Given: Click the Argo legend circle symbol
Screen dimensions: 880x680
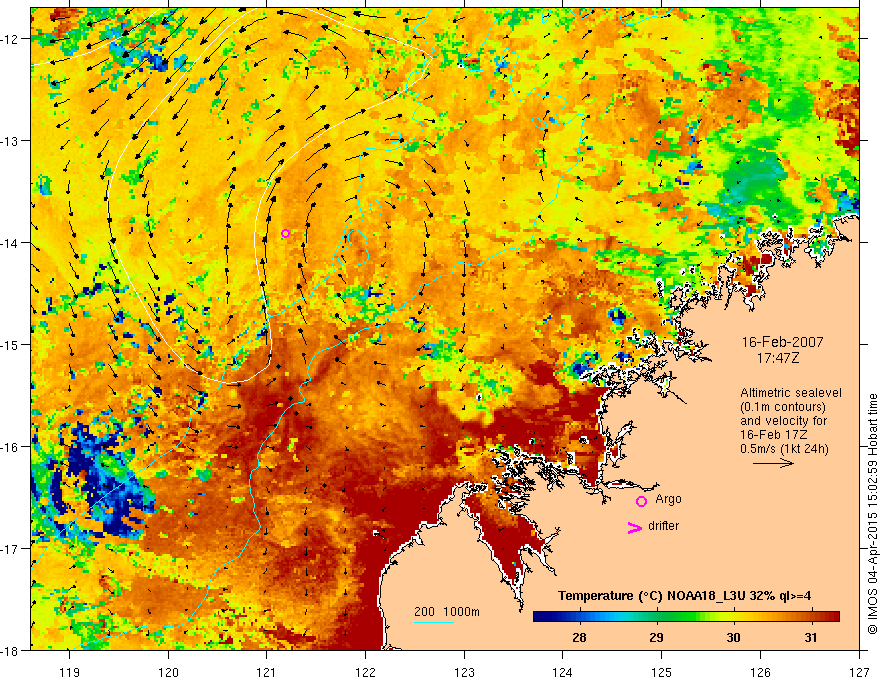Looking at the screenshot, I should coord(641,501).
